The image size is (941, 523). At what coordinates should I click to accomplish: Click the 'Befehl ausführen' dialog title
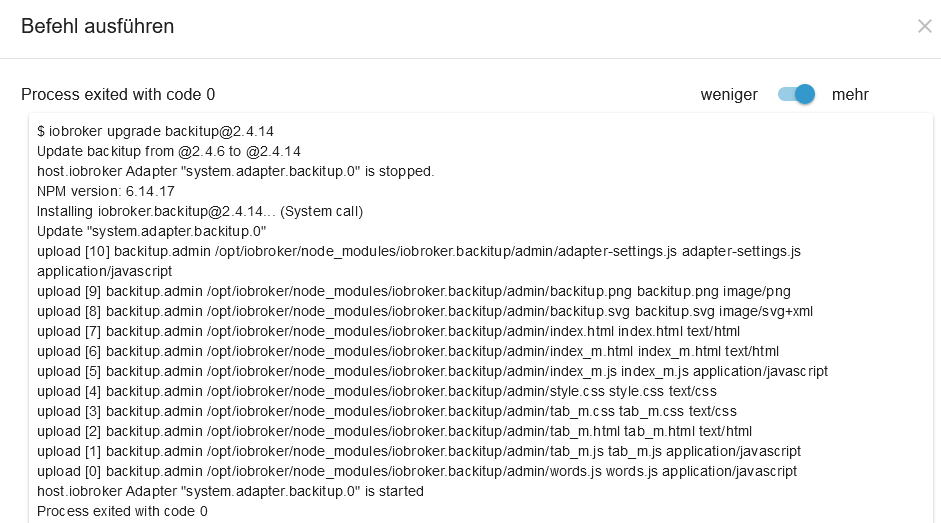[x=98, y=26]
